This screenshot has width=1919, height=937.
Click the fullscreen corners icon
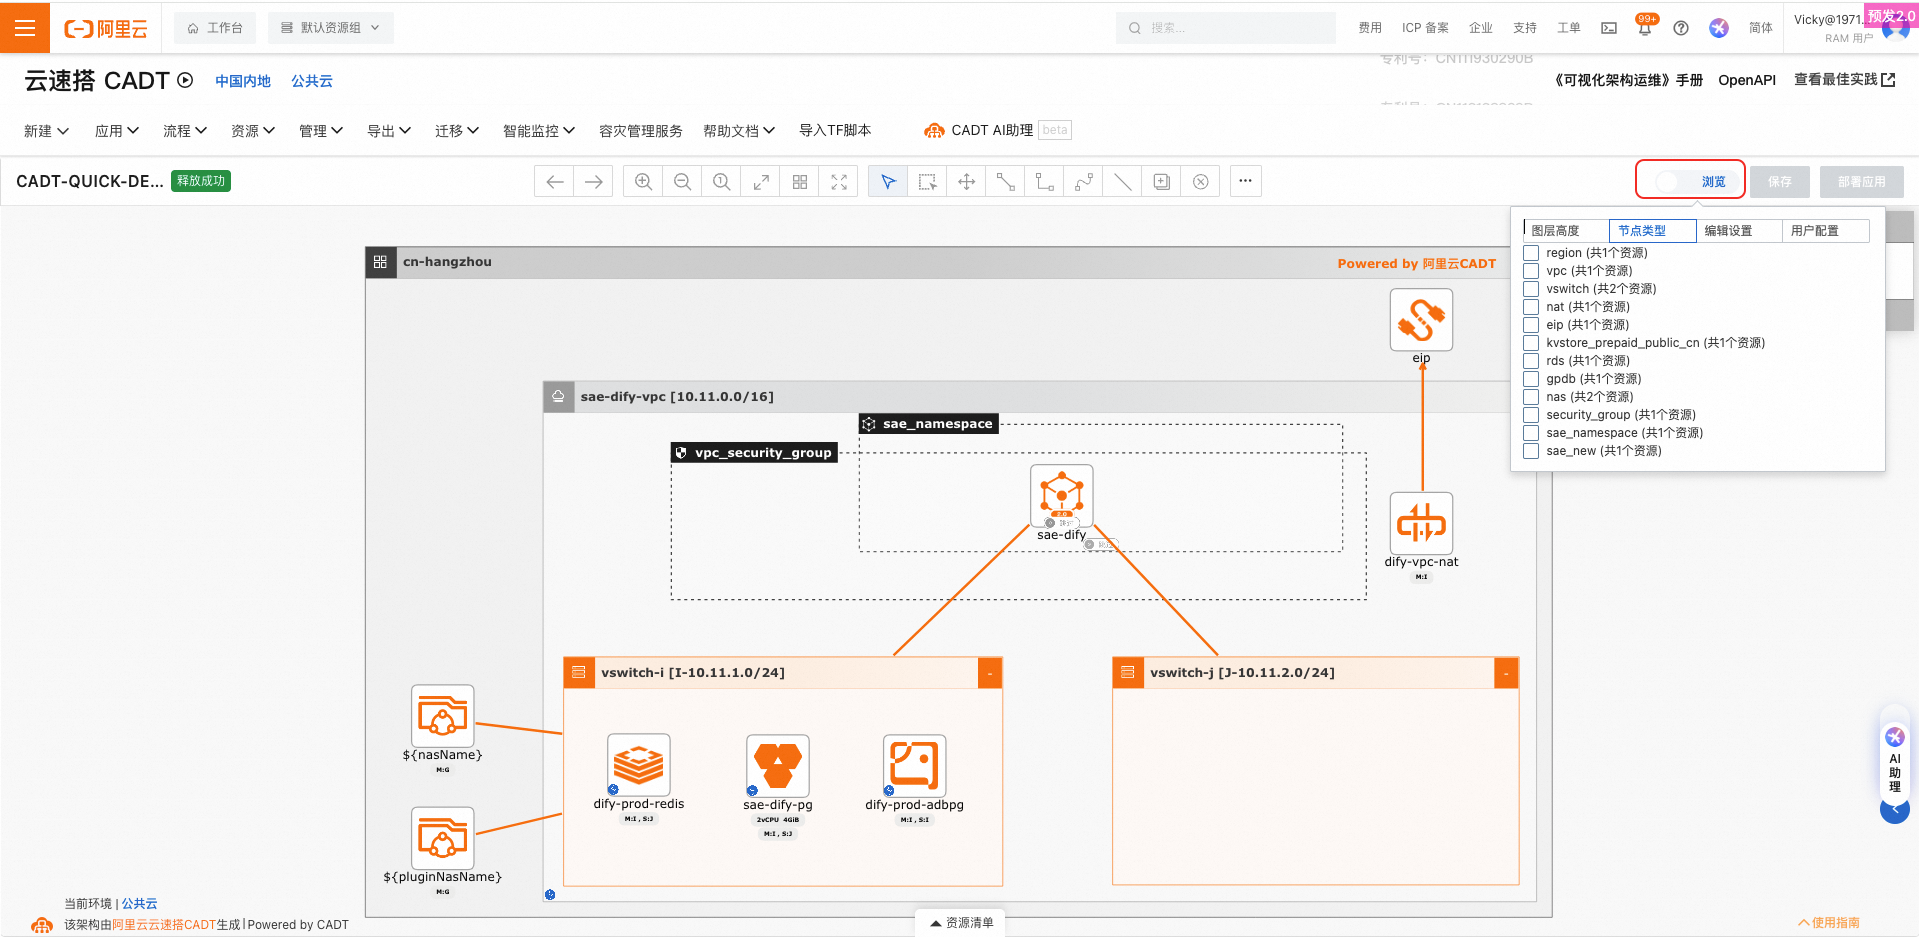(839, 182)
